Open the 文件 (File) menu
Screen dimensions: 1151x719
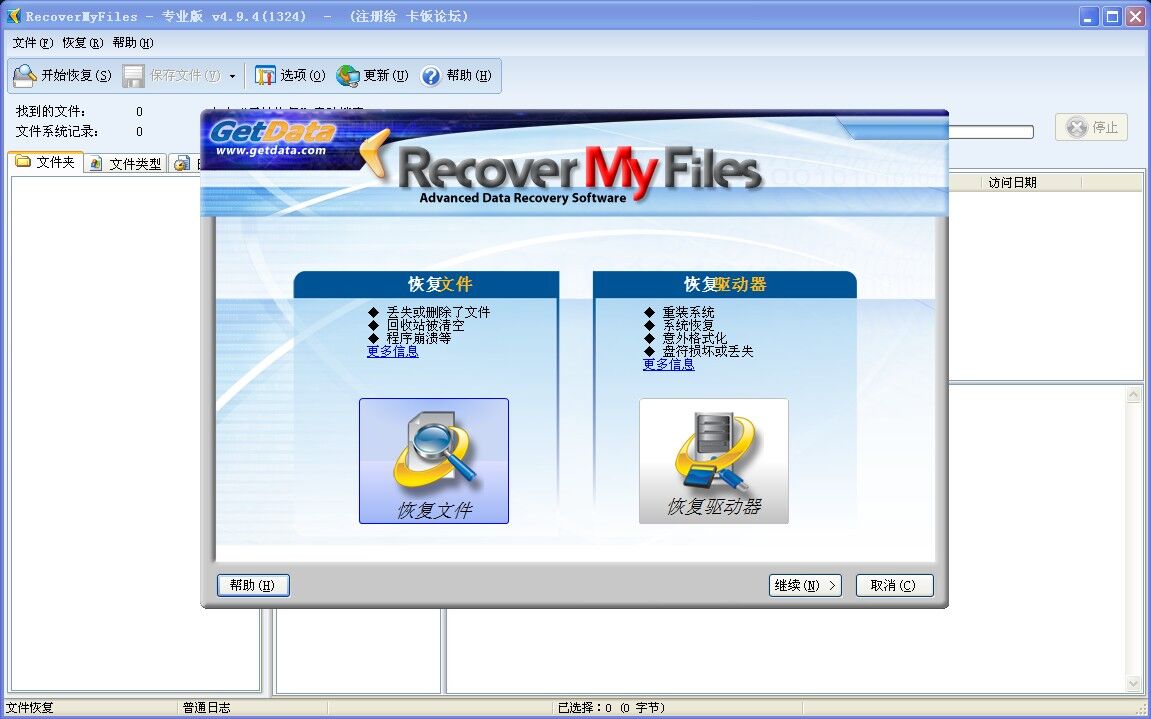pos(32,43)
